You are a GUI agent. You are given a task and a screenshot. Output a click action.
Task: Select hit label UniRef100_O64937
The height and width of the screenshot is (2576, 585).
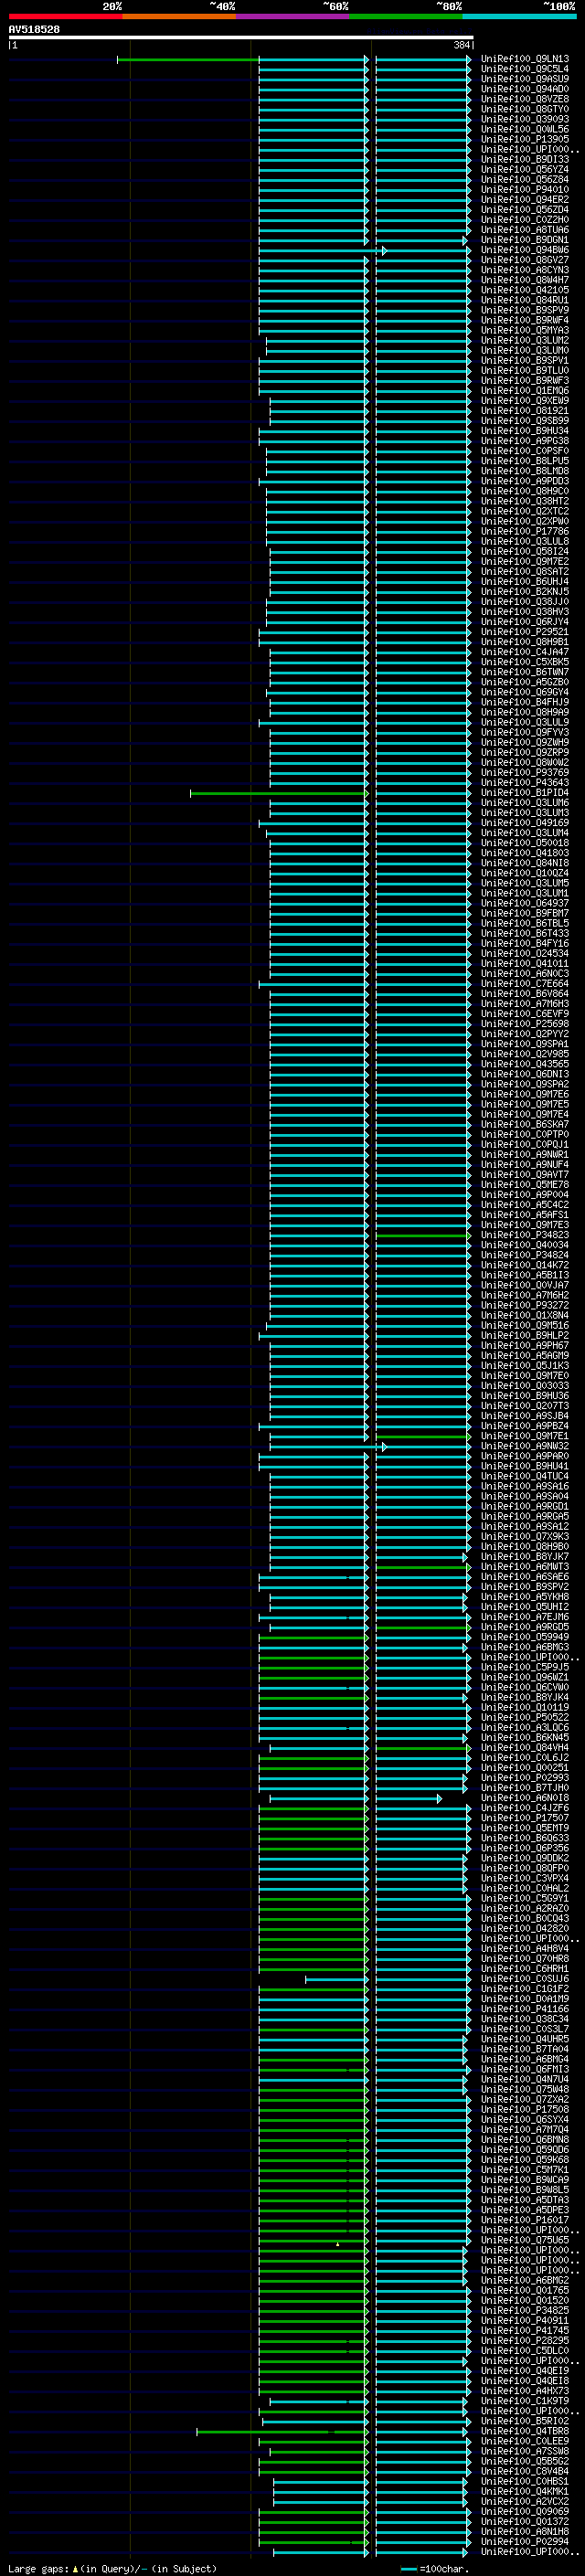pos(524,903)
